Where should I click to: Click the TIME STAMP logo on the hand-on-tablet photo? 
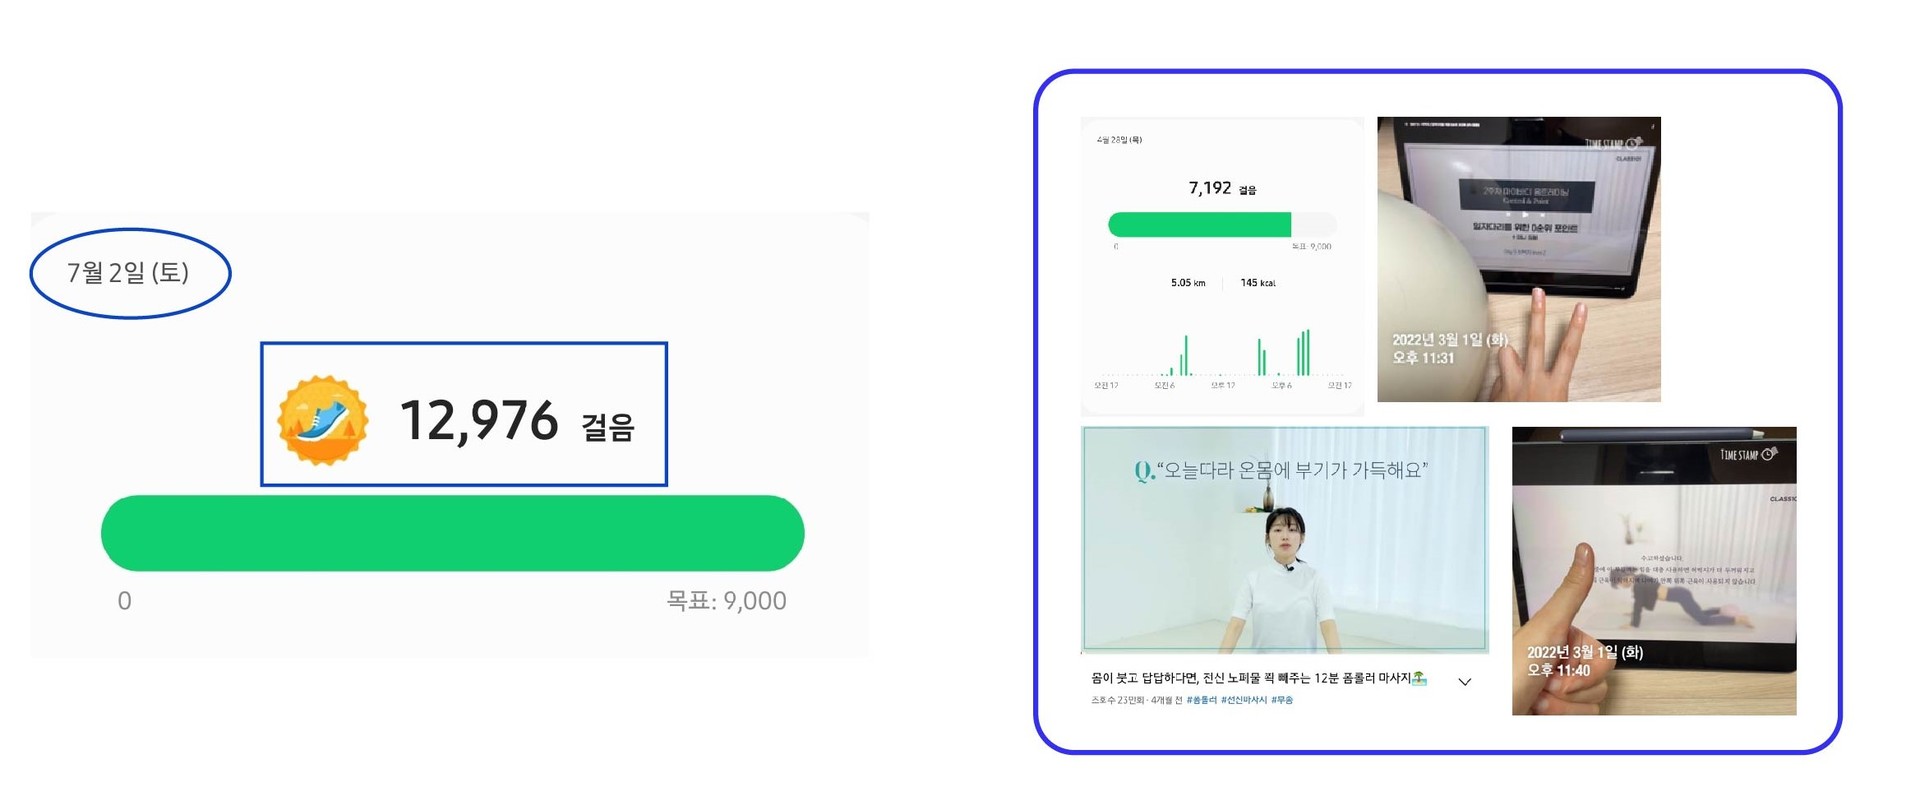coord(1613,144)
